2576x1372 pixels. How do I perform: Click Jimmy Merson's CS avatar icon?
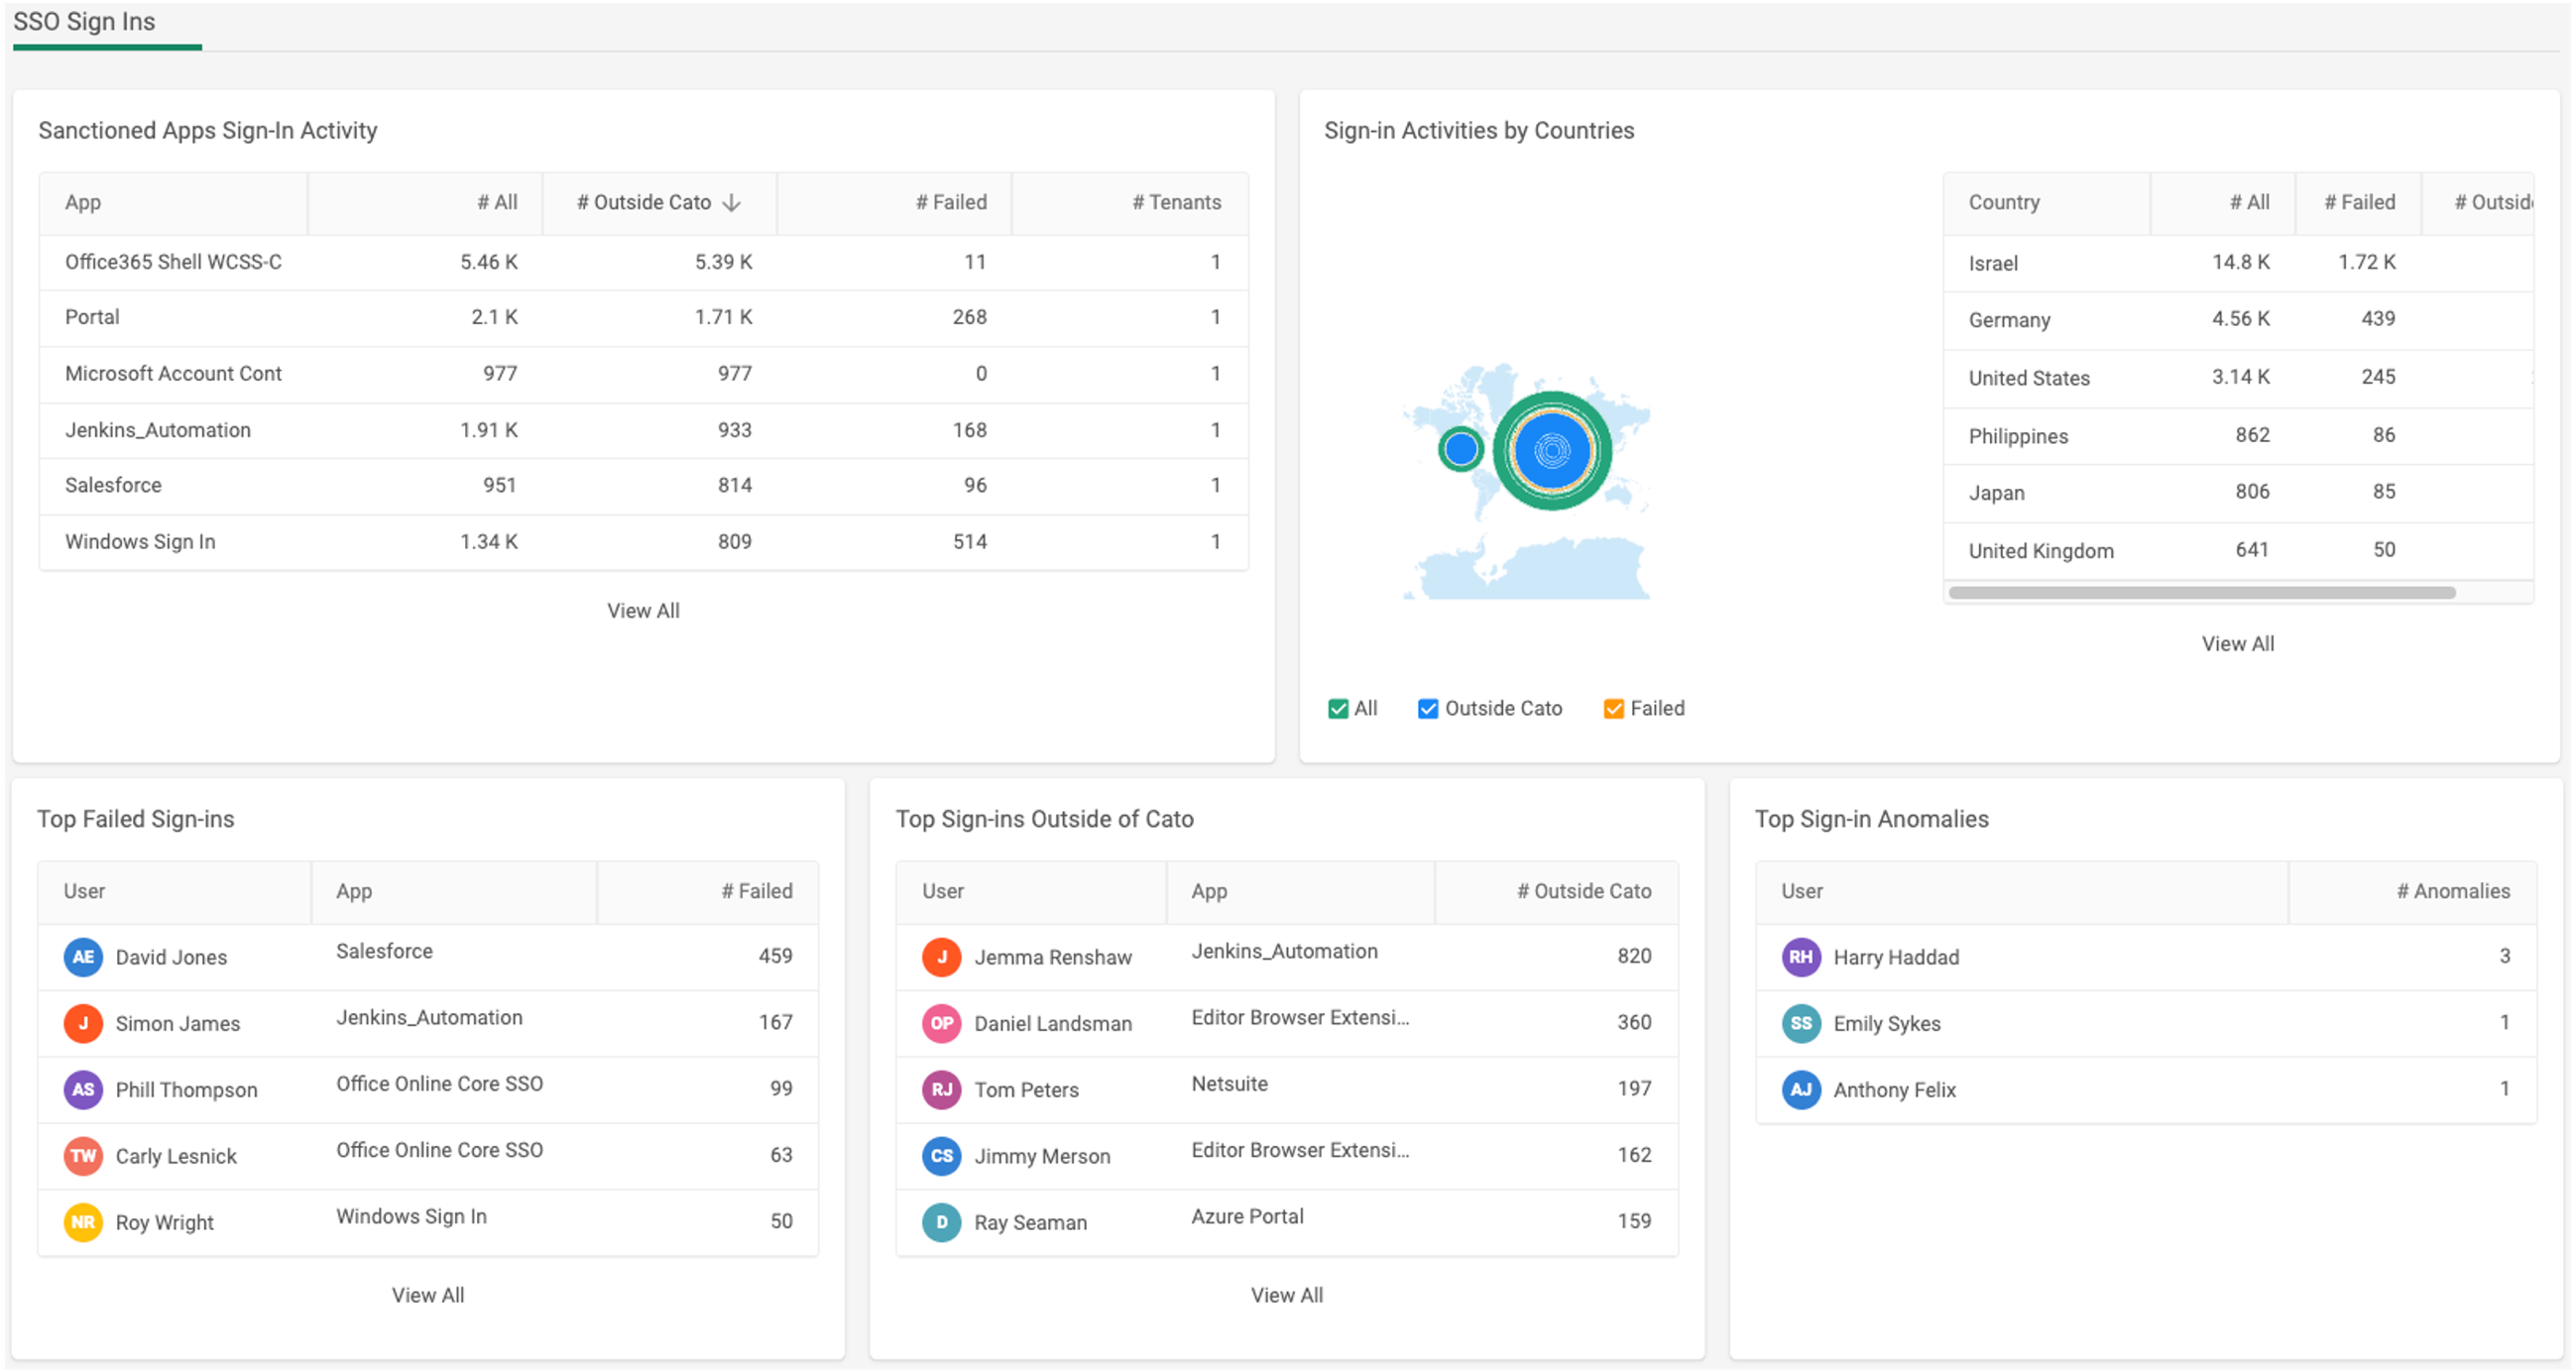941,1156
